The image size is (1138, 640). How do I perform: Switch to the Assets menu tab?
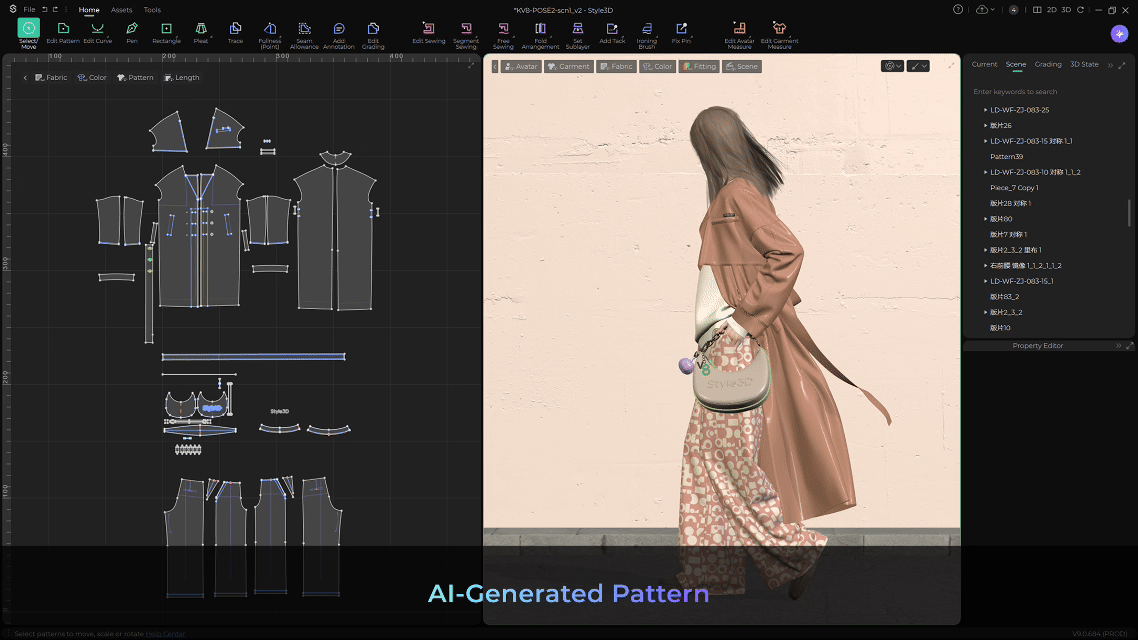point(121,10)
